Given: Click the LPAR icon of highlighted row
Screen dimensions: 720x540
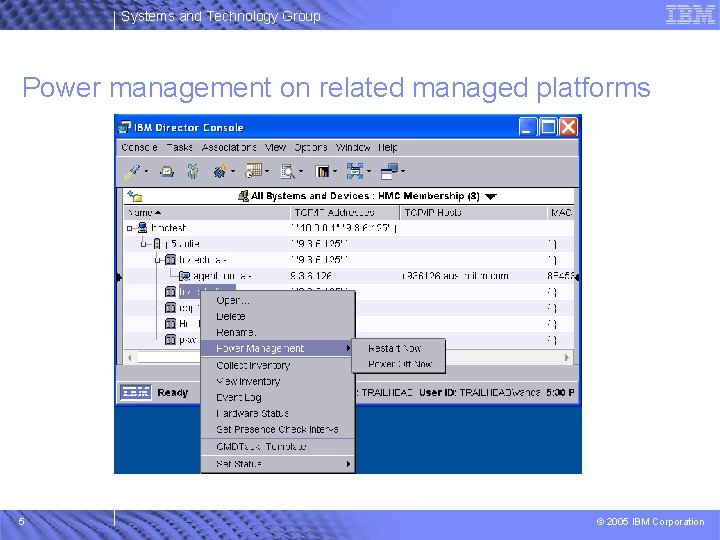Looking at the screenshot, I should click(170, 292).
